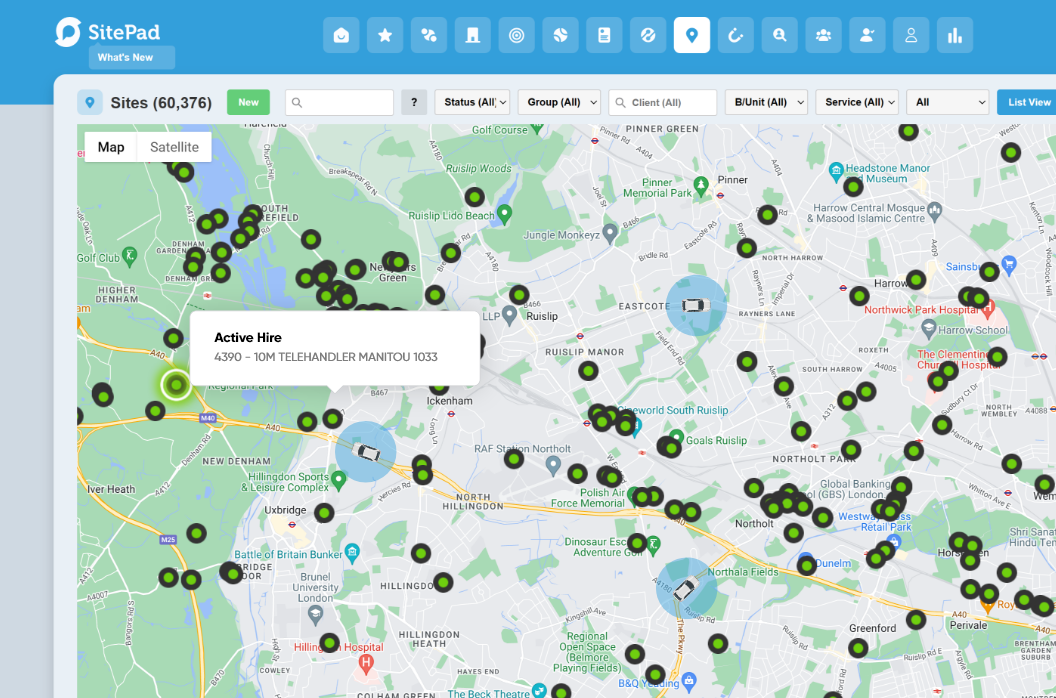Switch to List View
Image resolution: width=1056 pixels, height=698 pixels.
(x=1028, y=102)
